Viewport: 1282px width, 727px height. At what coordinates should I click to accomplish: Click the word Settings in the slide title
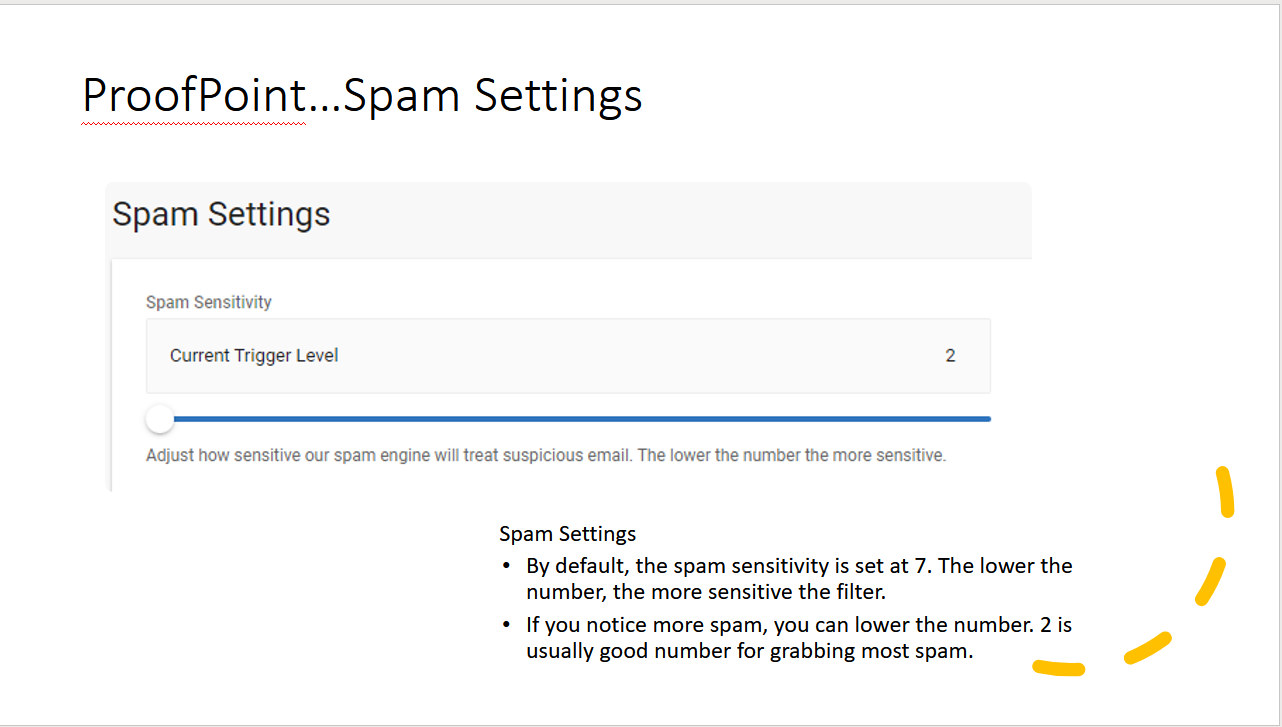[x=558, y=96]
